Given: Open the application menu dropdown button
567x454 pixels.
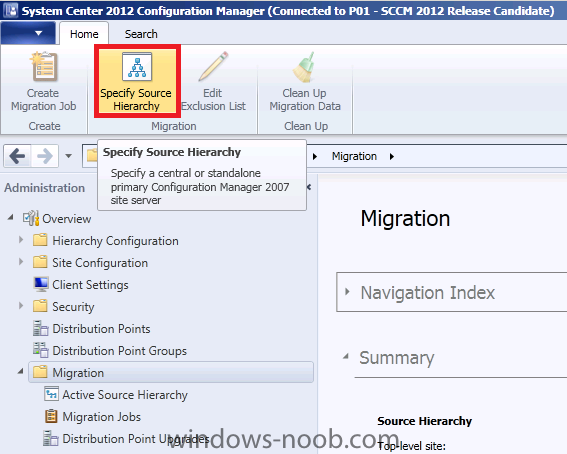Looking at the screenshot, I should [x=28, y=33].
